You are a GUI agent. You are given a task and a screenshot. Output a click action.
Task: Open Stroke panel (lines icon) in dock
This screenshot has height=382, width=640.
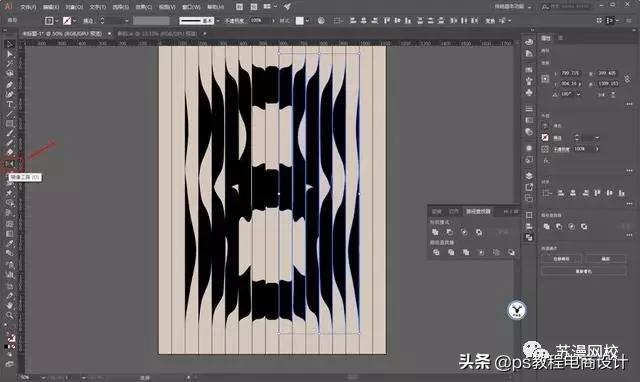click(x=529, y=109)
